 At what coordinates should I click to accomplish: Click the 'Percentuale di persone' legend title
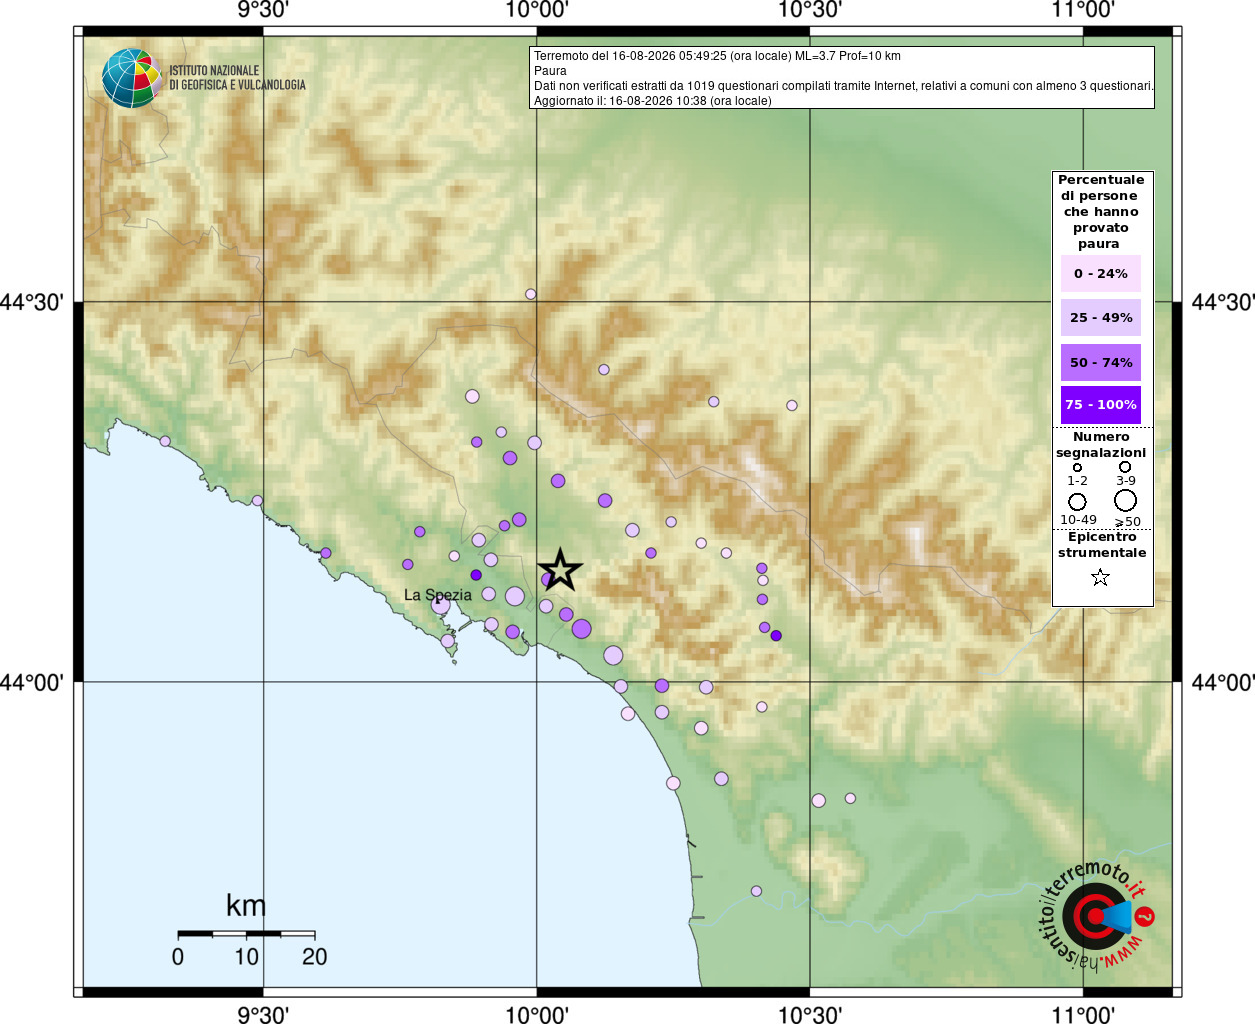1101,211
